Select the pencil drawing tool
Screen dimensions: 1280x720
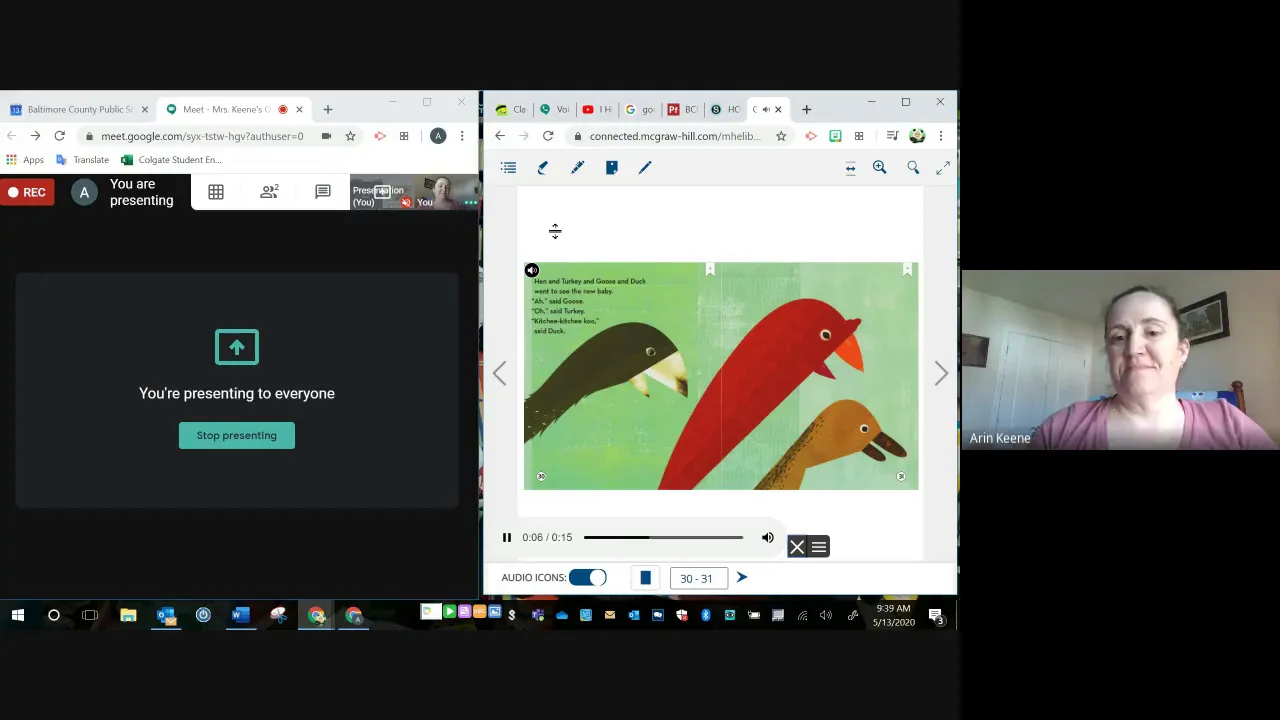[577, 168]
